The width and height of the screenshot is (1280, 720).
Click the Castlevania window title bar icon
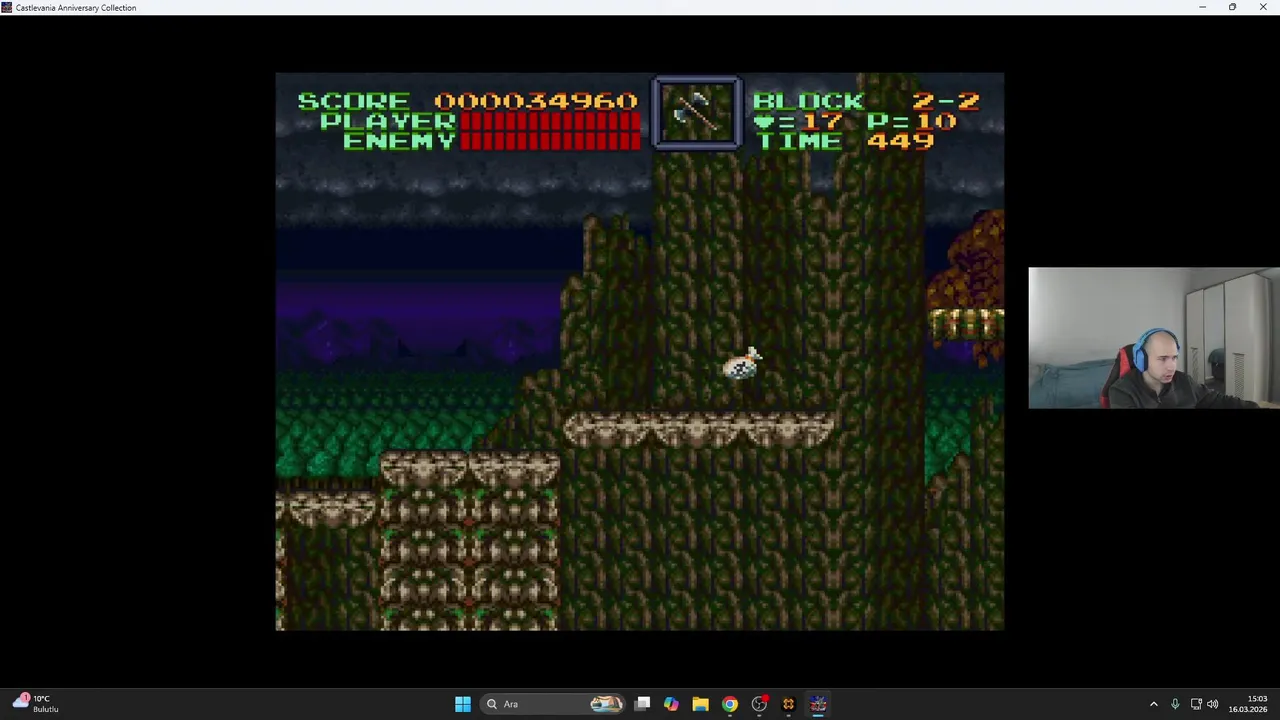[7, 7]
